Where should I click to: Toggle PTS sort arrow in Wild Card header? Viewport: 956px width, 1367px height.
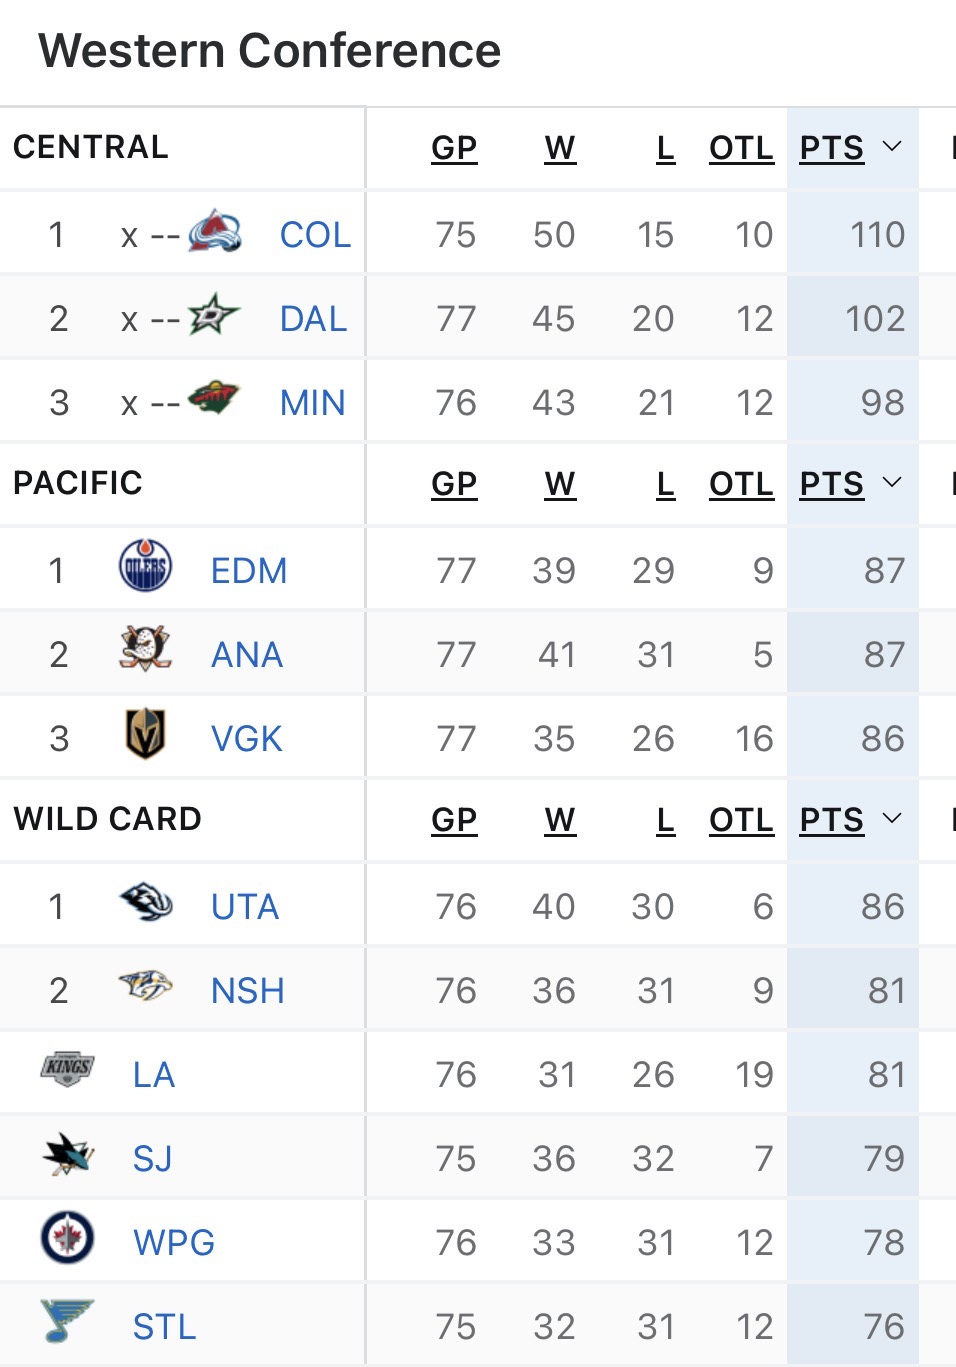click(x=892, y=819)
